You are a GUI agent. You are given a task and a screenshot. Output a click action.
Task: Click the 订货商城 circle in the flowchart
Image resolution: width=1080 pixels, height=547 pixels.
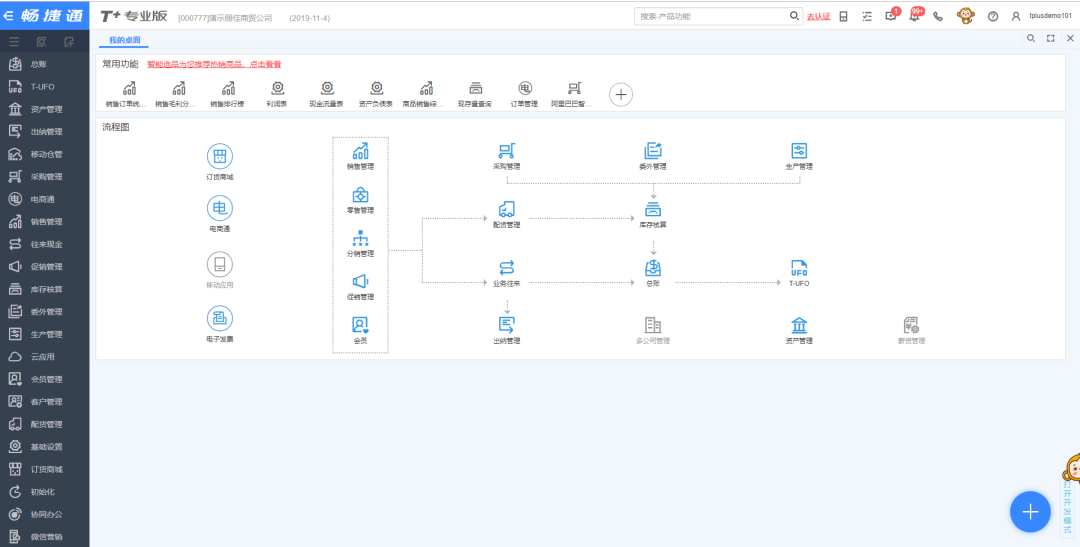tap(220, 156)
